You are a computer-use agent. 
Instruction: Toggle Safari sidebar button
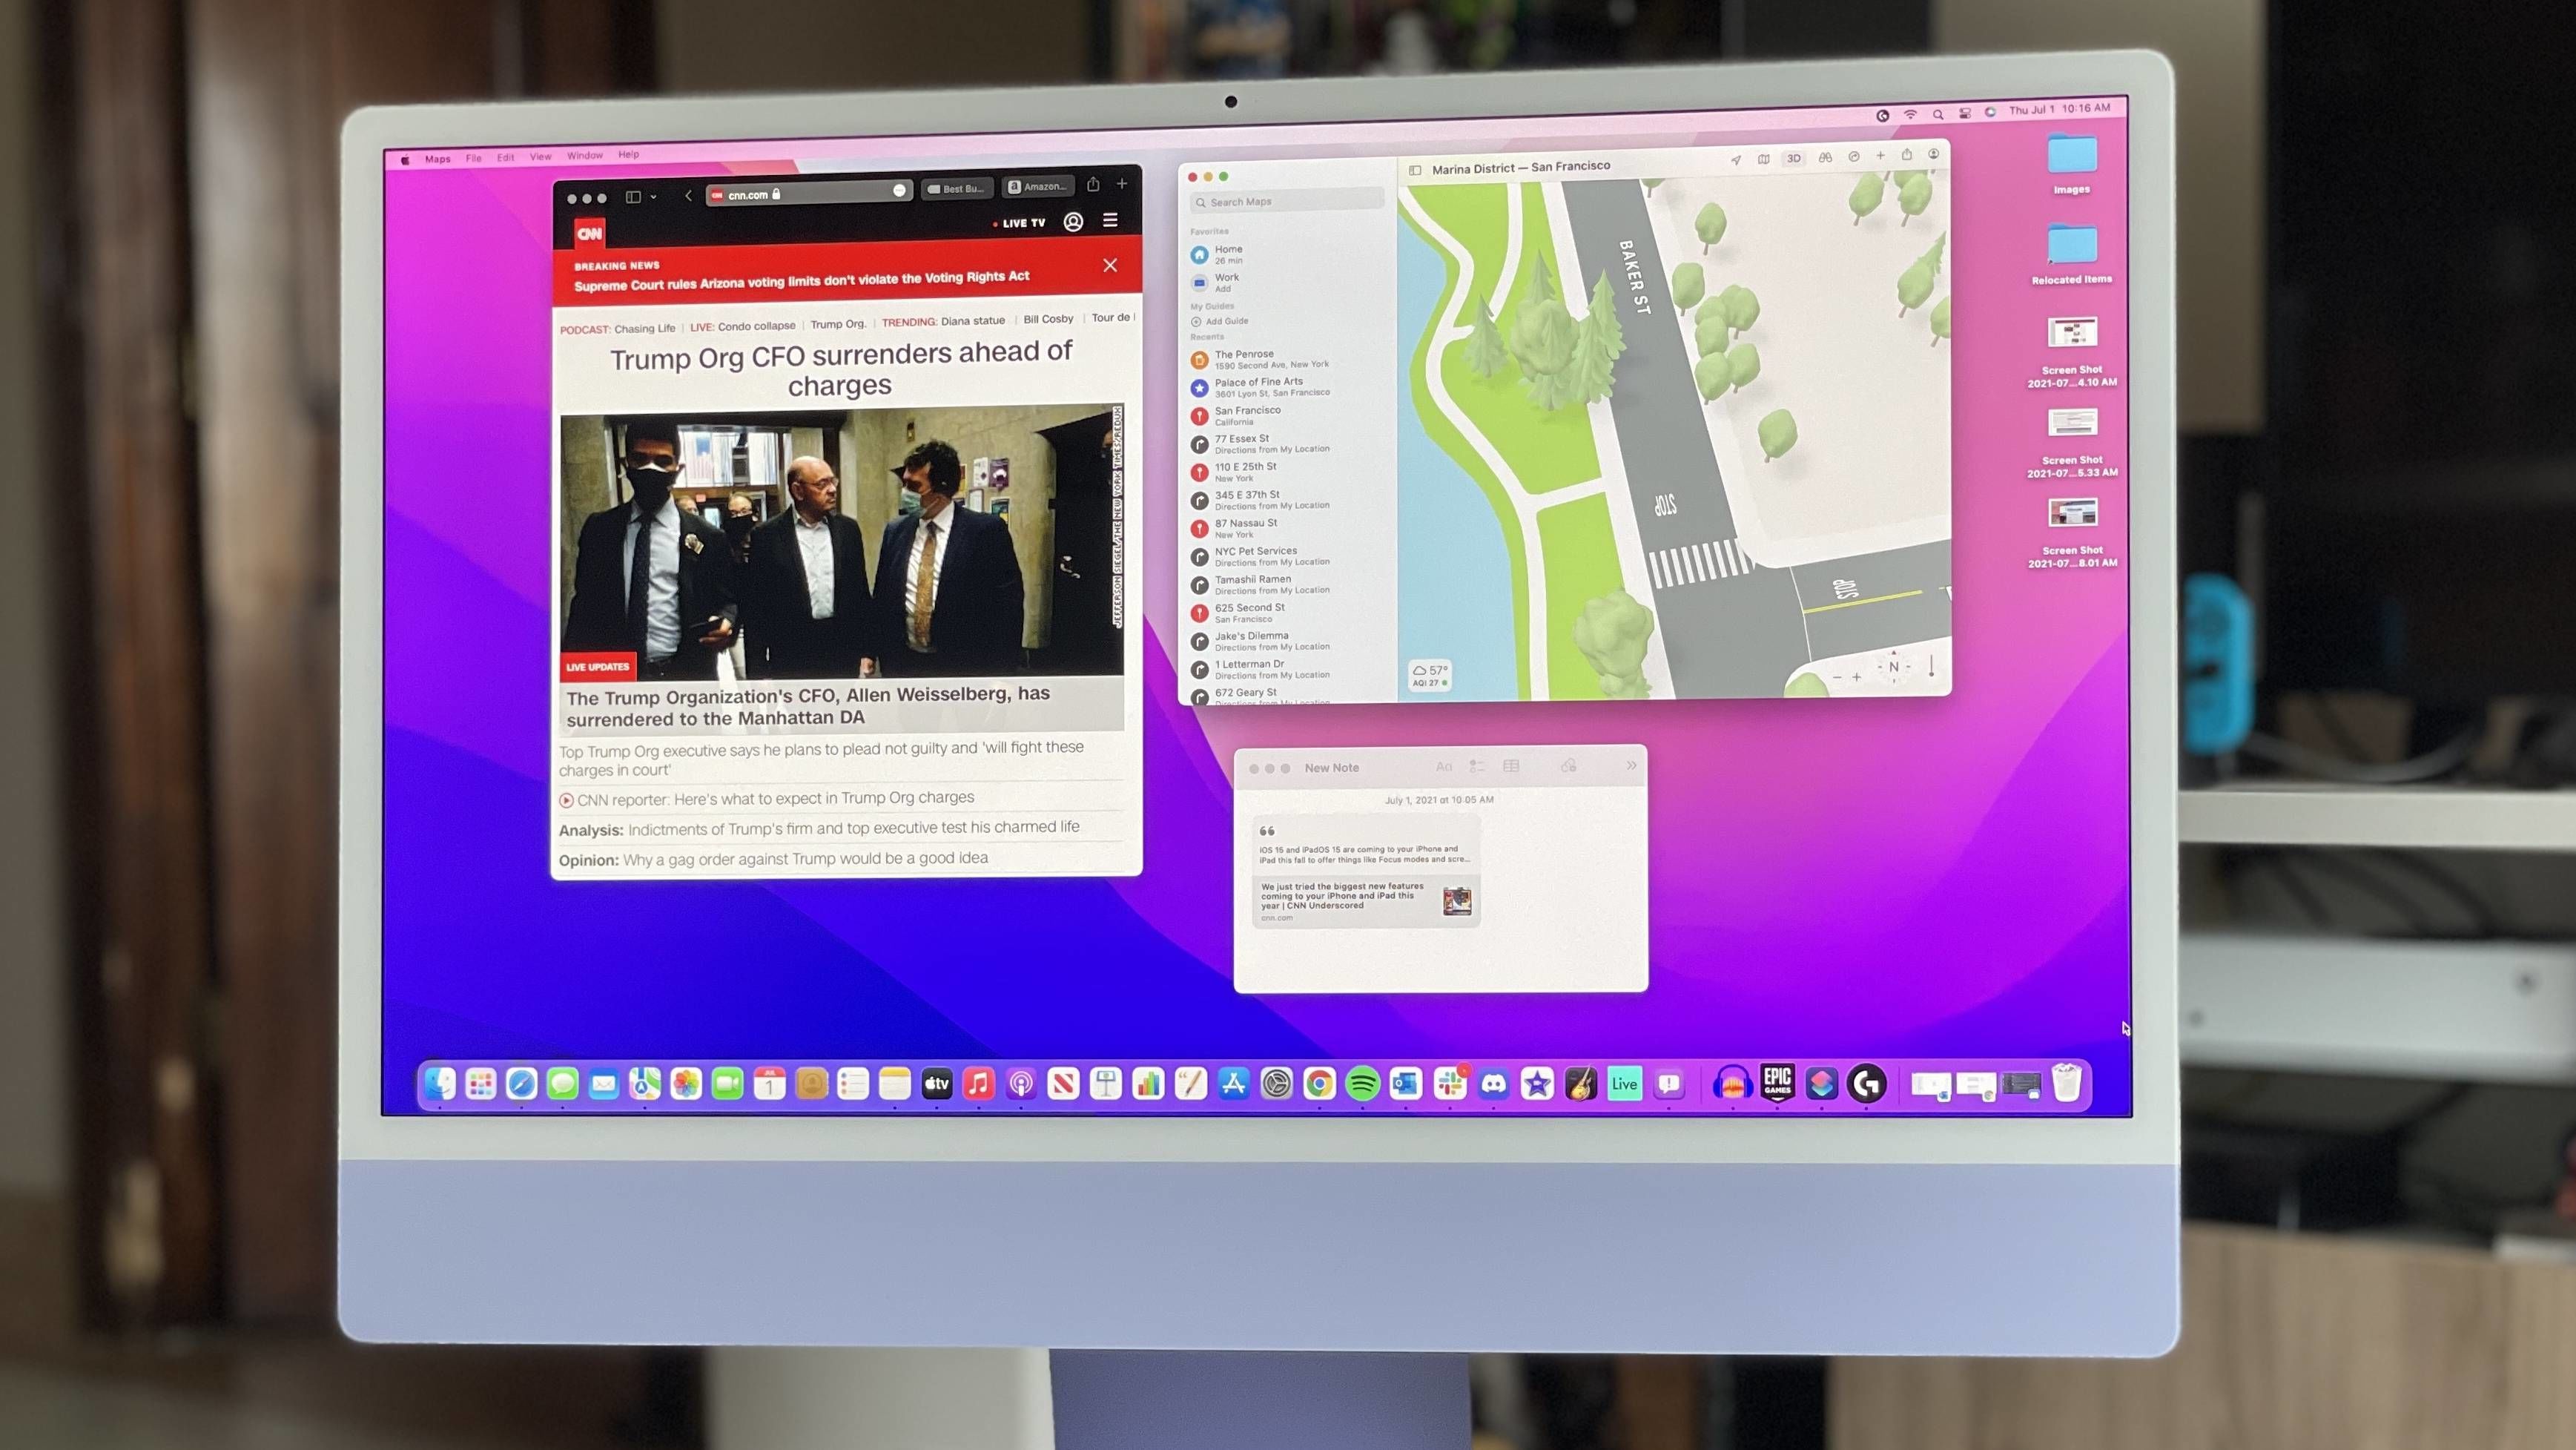click(633, 197)
